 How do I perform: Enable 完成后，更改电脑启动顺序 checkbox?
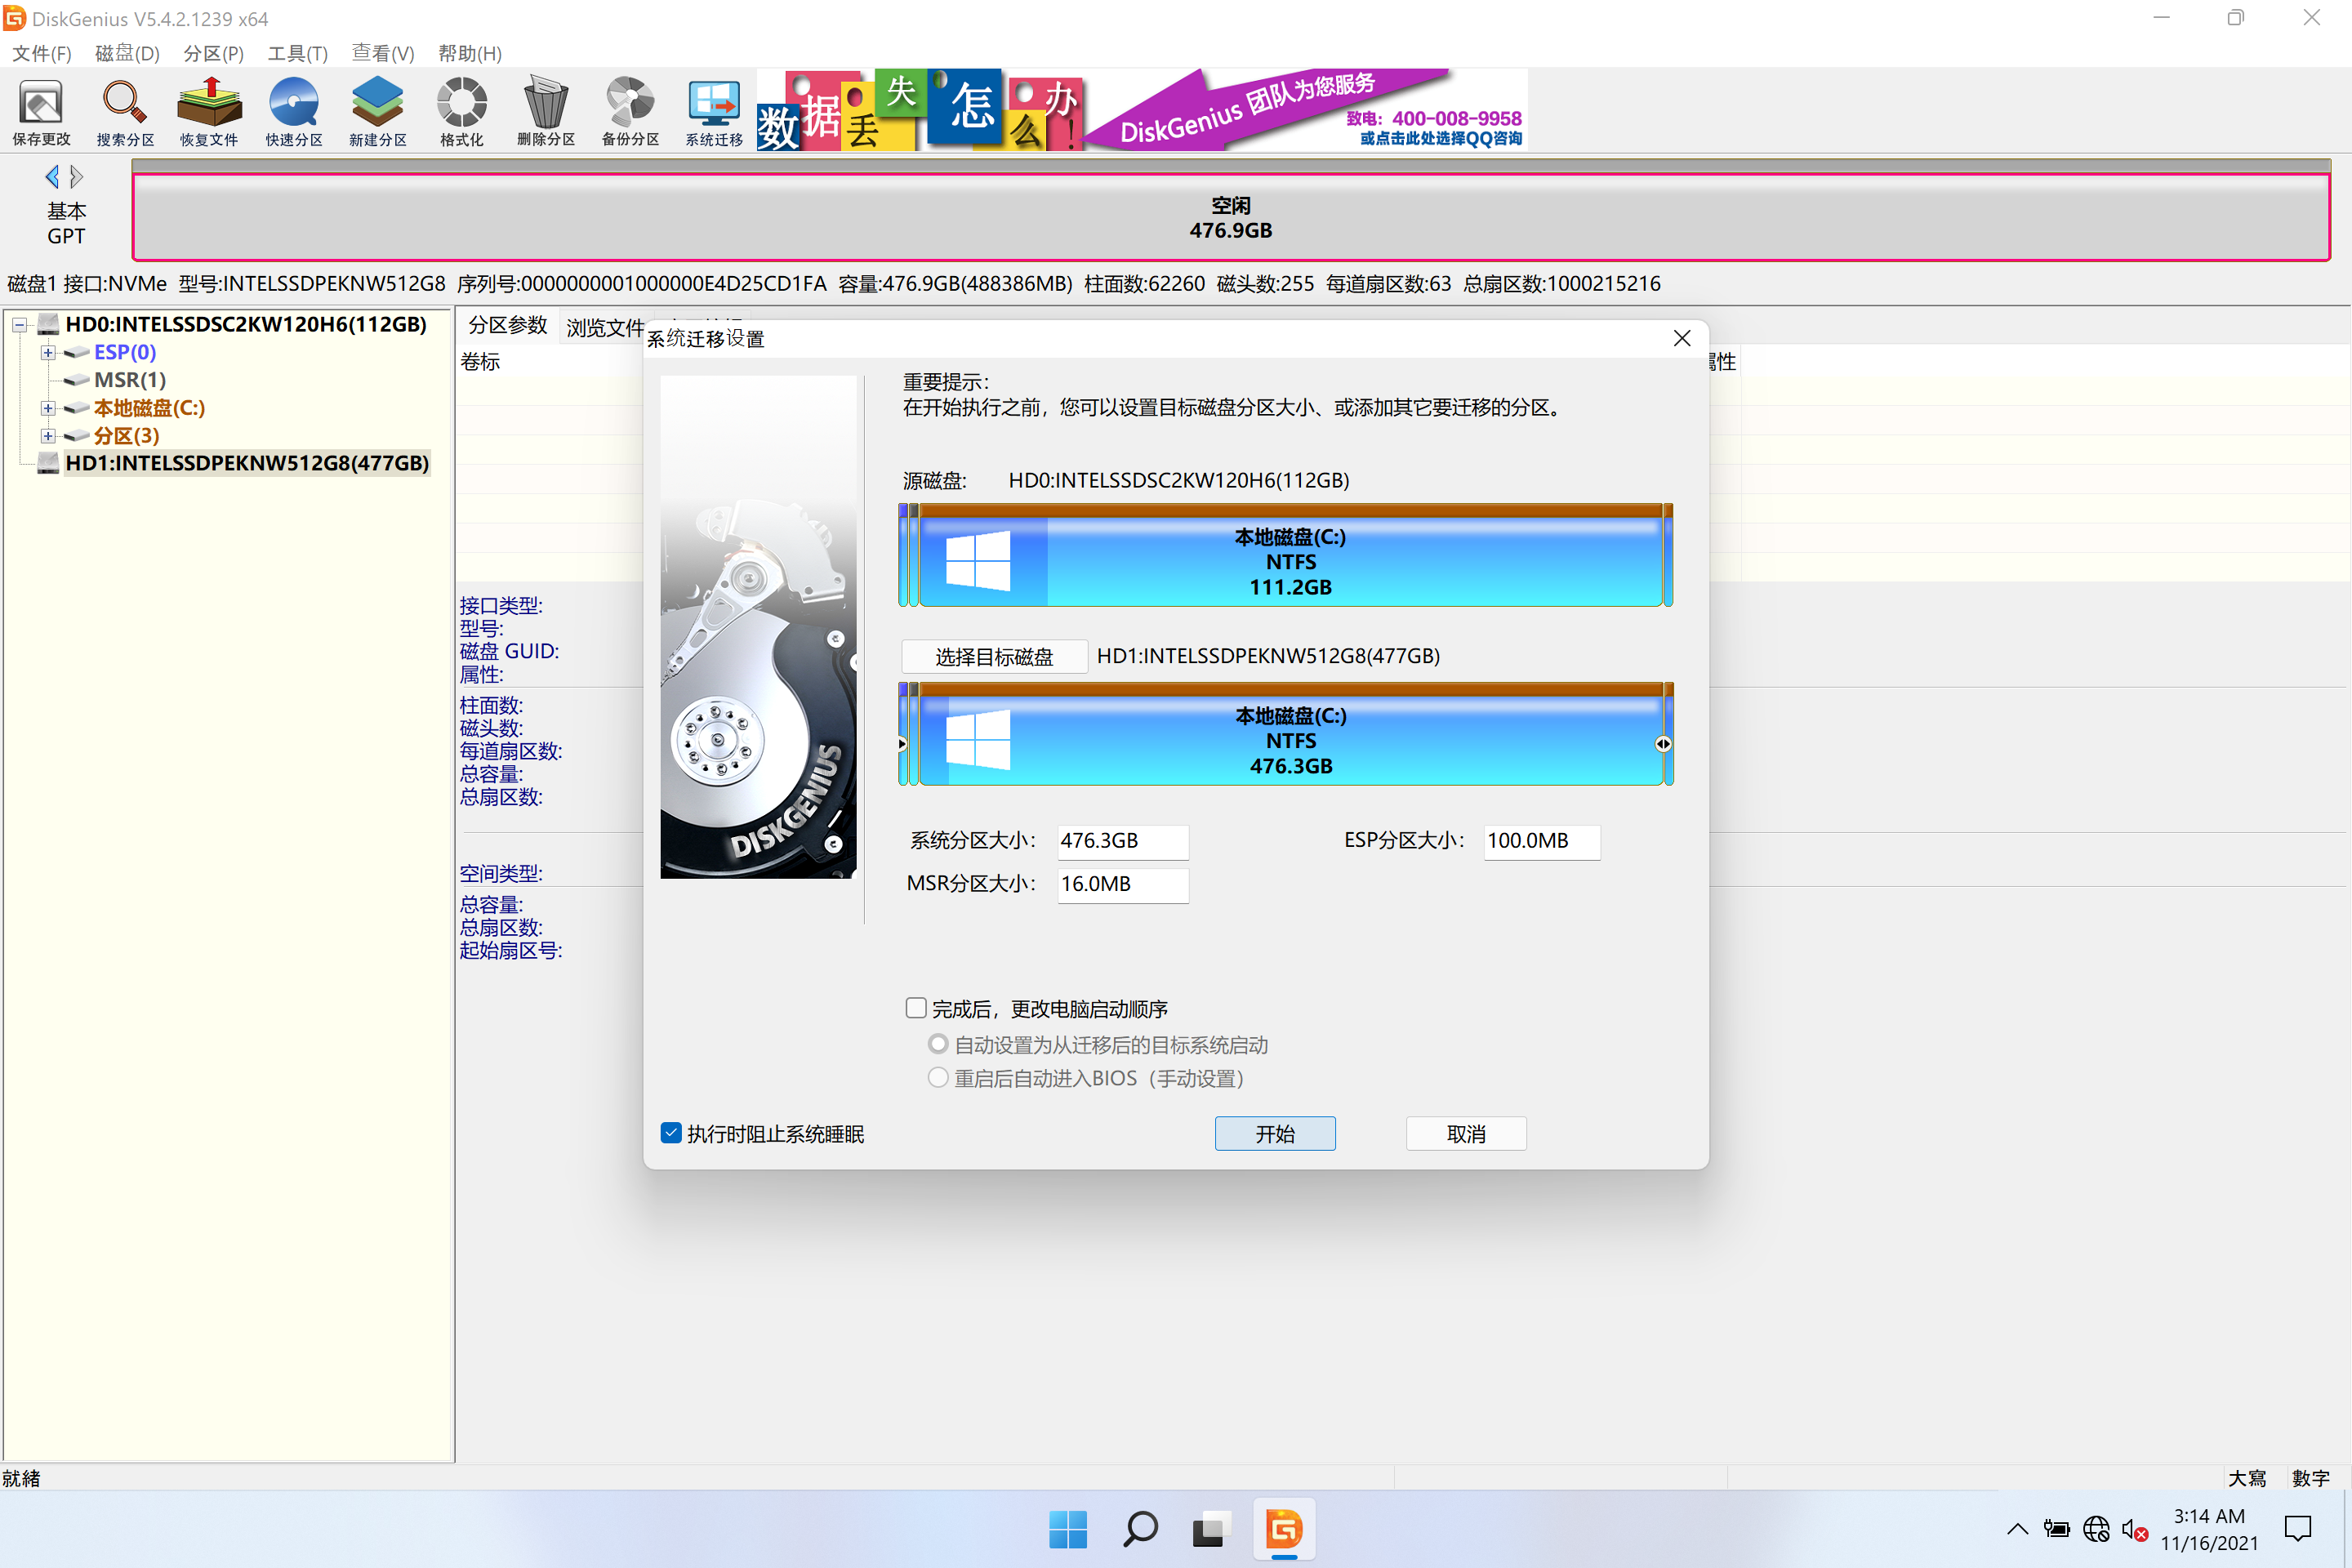tap(916, 1008)
